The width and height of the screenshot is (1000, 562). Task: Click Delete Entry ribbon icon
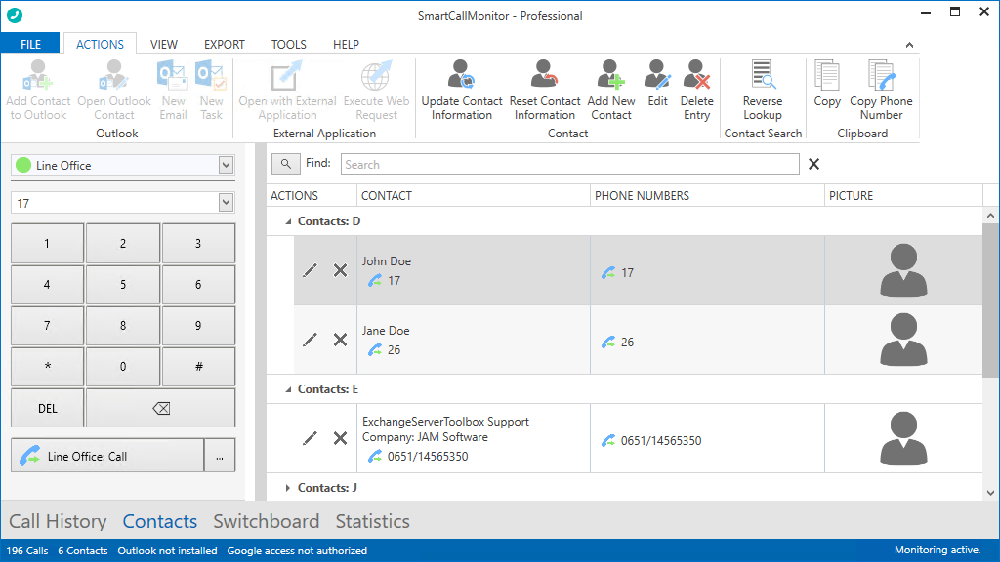(x=697, y=75)
